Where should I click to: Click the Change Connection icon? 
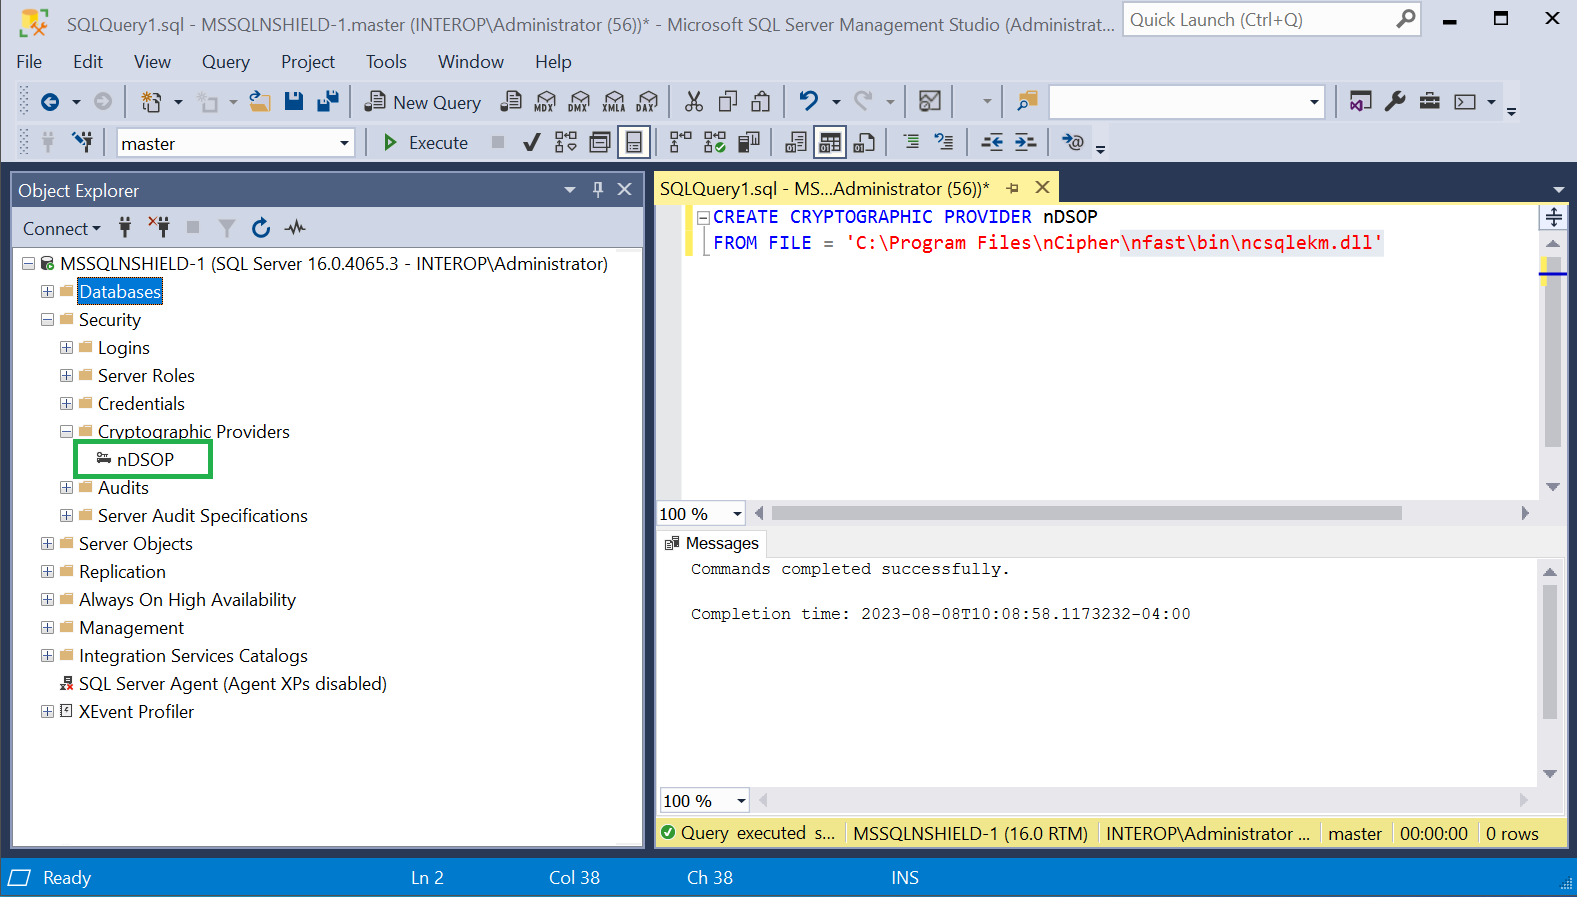82,142
